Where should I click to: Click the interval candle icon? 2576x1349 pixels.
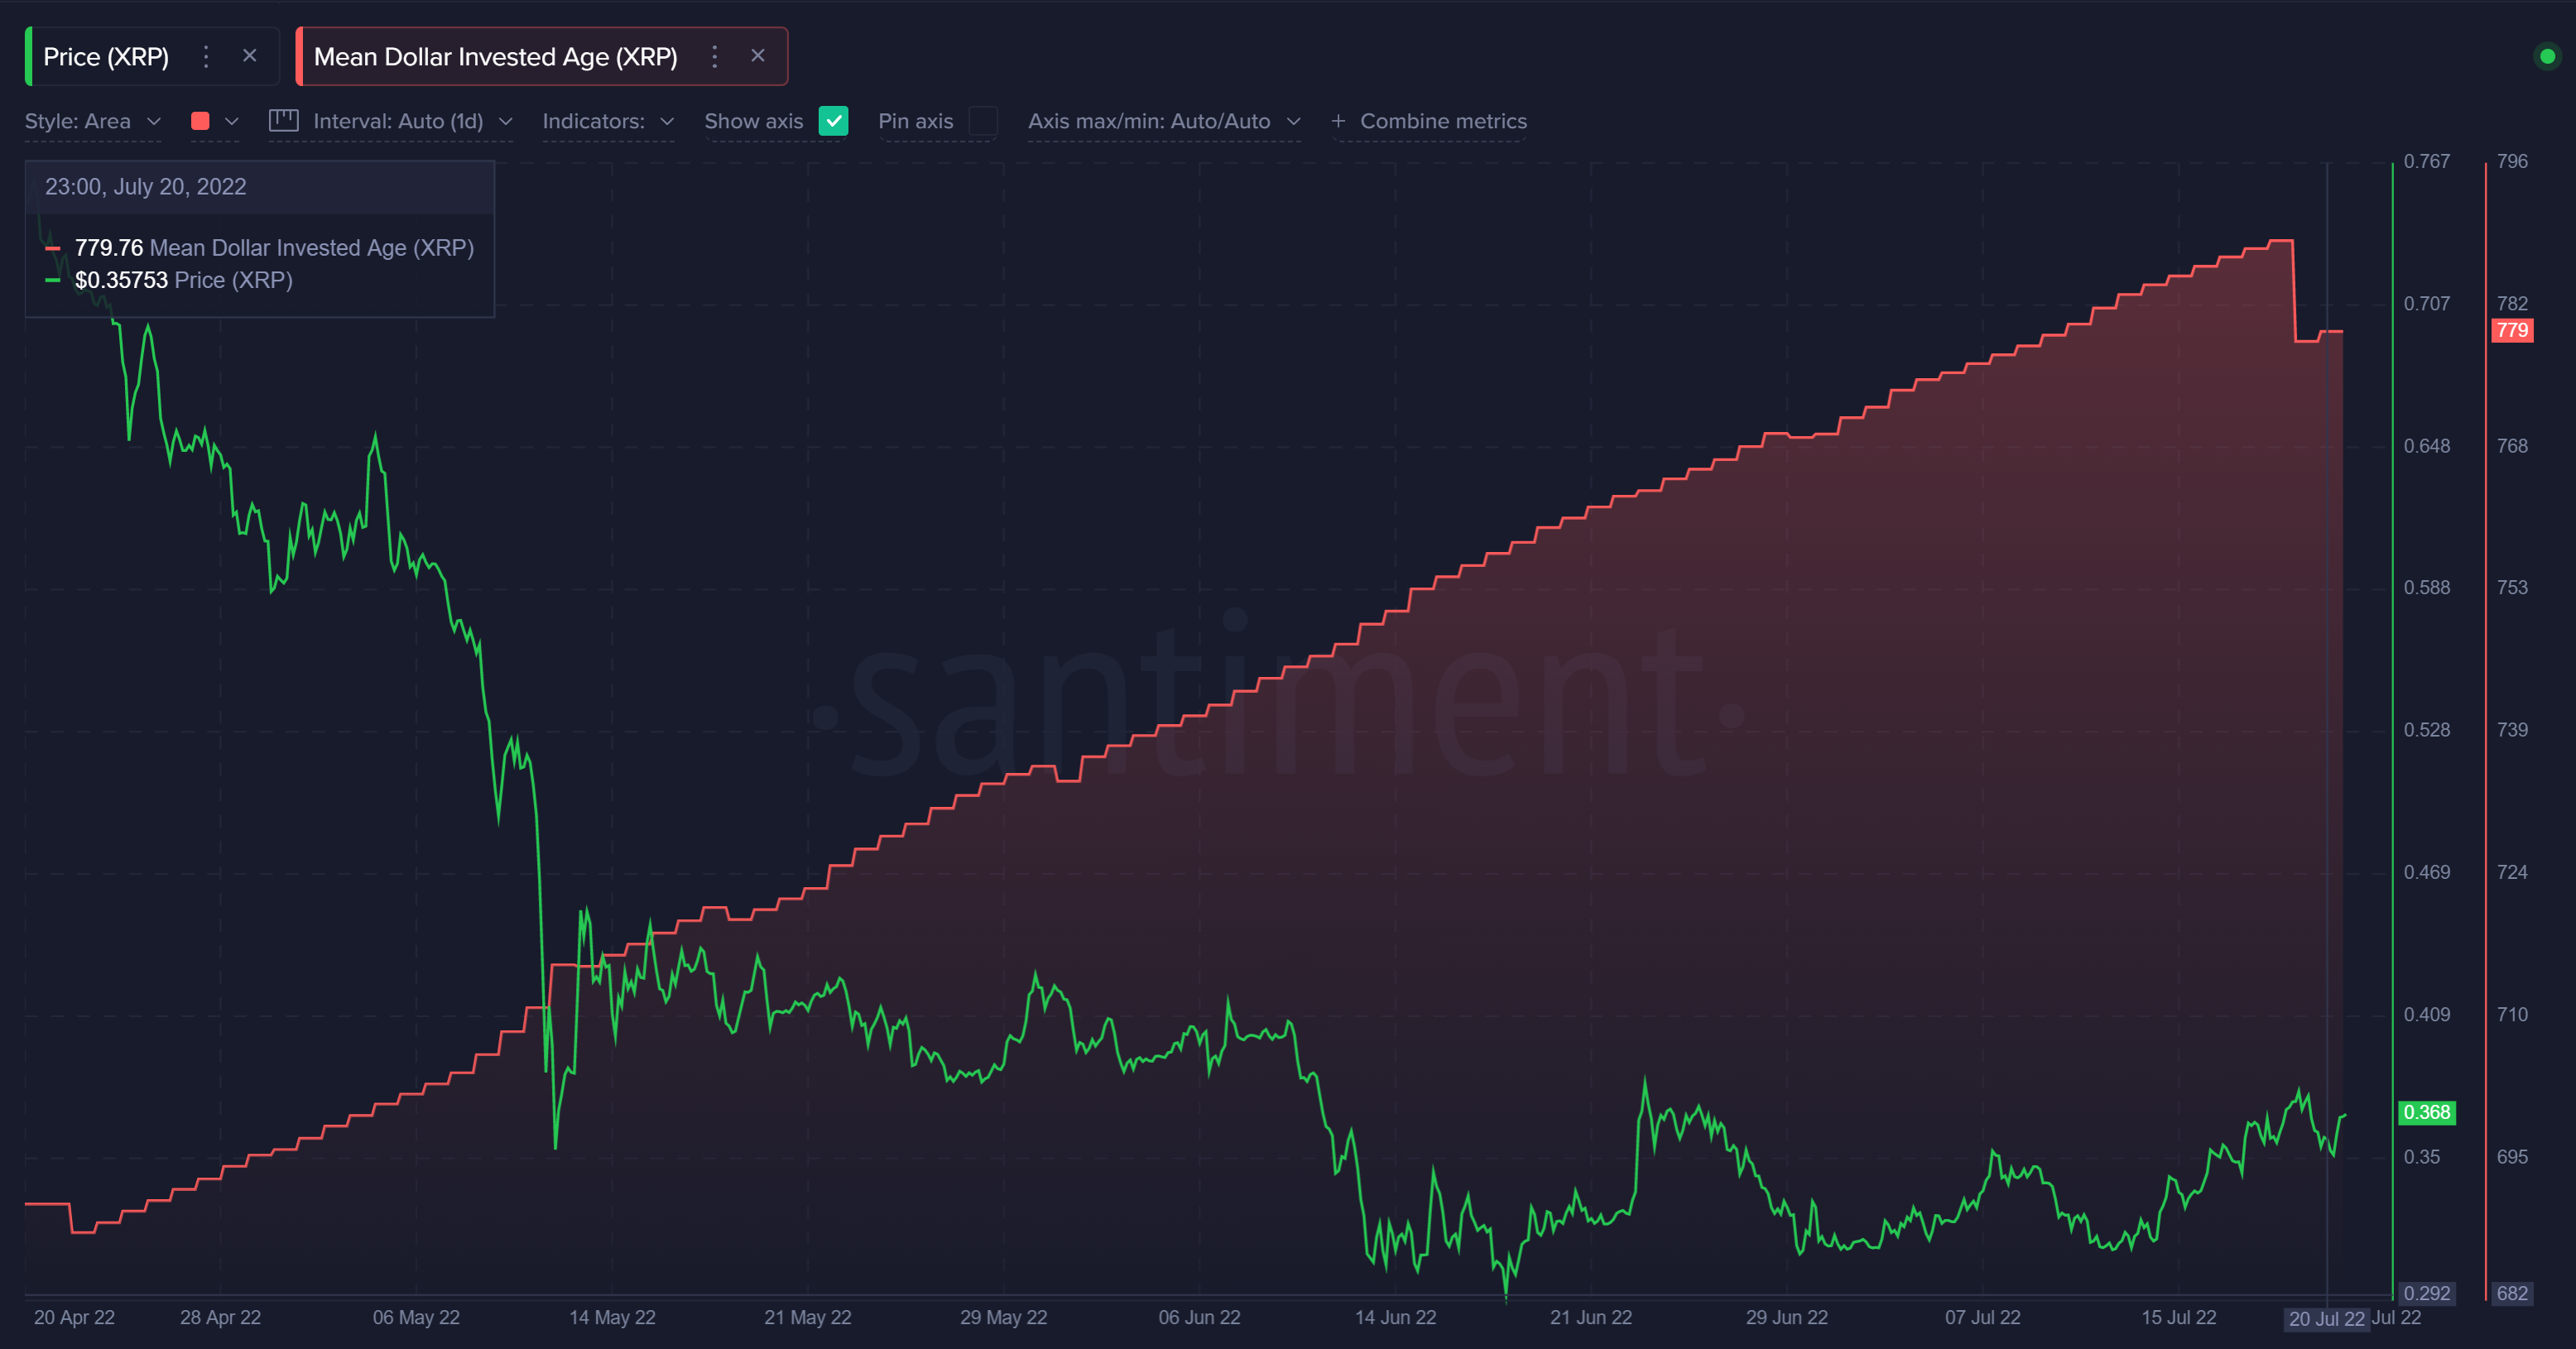[x=283, y=121]
